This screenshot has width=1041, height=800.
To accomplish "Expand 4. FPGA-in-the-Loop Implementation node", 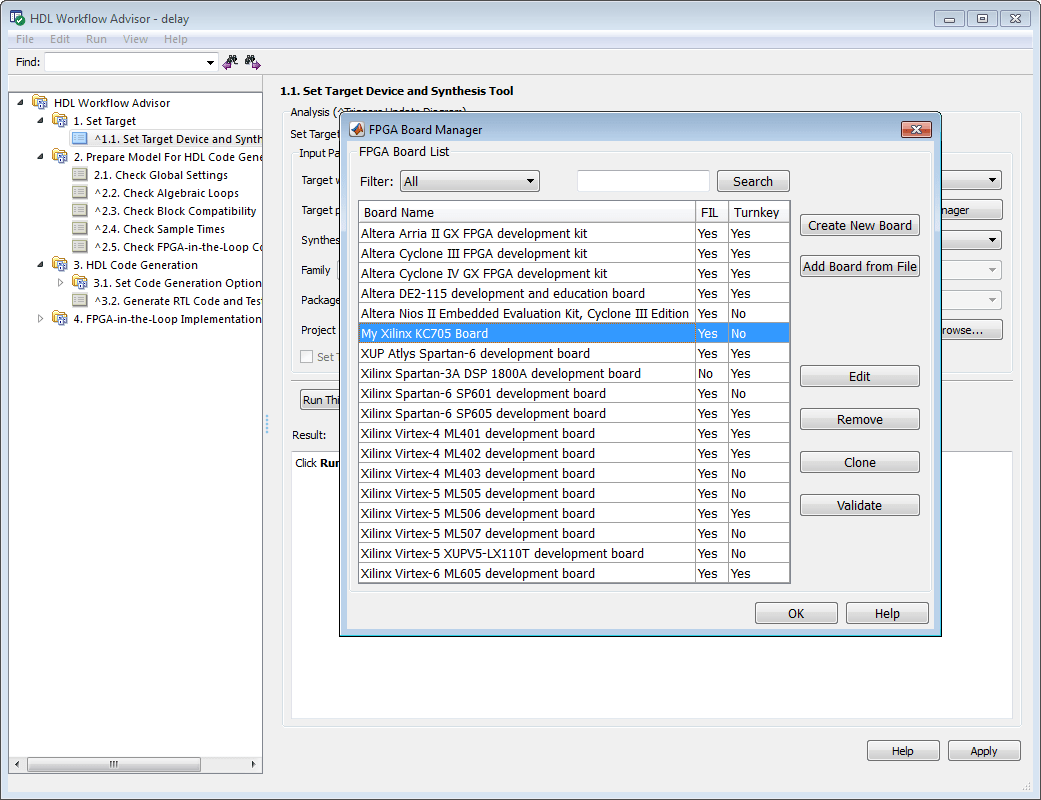I will pyautogui.click(x=40, y=318).
